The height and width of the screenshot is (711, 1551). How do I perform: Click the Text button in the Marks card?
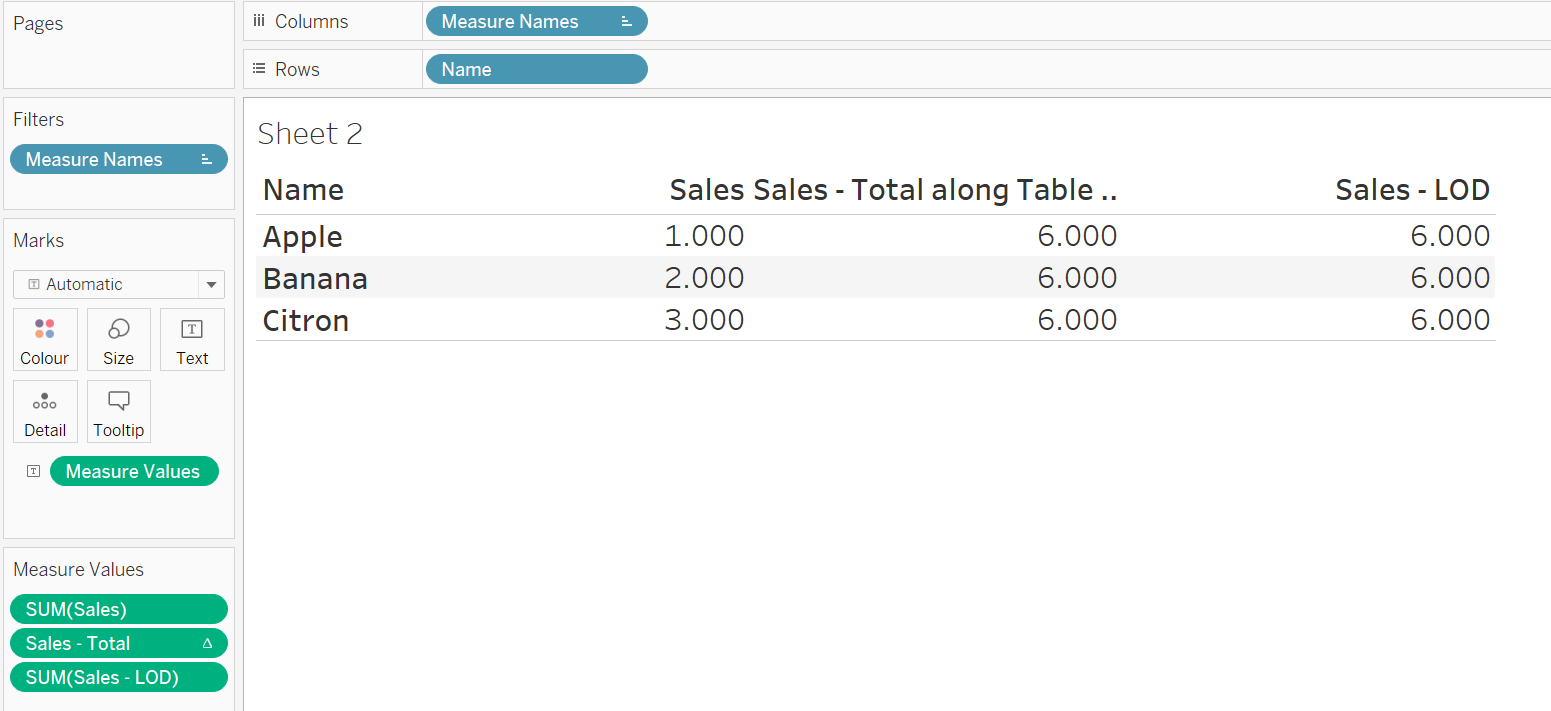click(x=192, y=339)
